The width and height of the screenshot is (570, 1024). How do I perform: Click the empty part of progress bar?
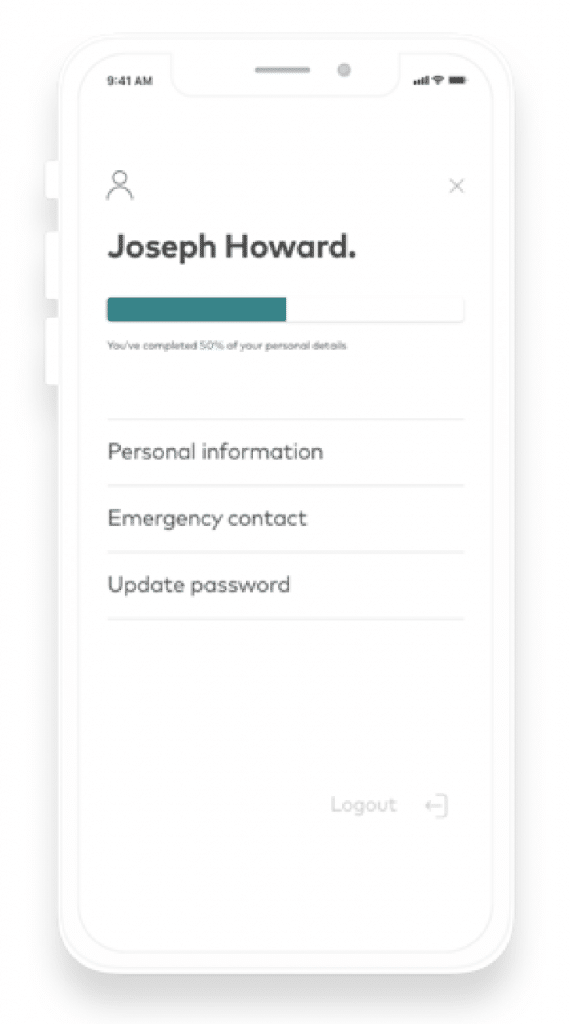[375, 310]
